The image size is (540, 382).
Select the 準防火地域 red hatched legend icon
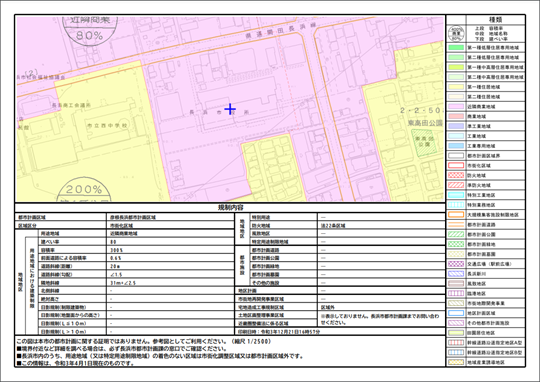456,185
